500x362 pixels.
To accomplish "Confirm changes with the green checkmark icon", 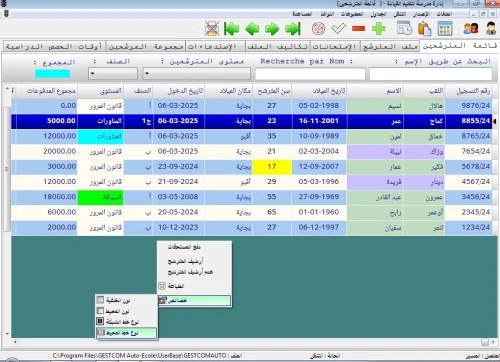I will (338, 29).
